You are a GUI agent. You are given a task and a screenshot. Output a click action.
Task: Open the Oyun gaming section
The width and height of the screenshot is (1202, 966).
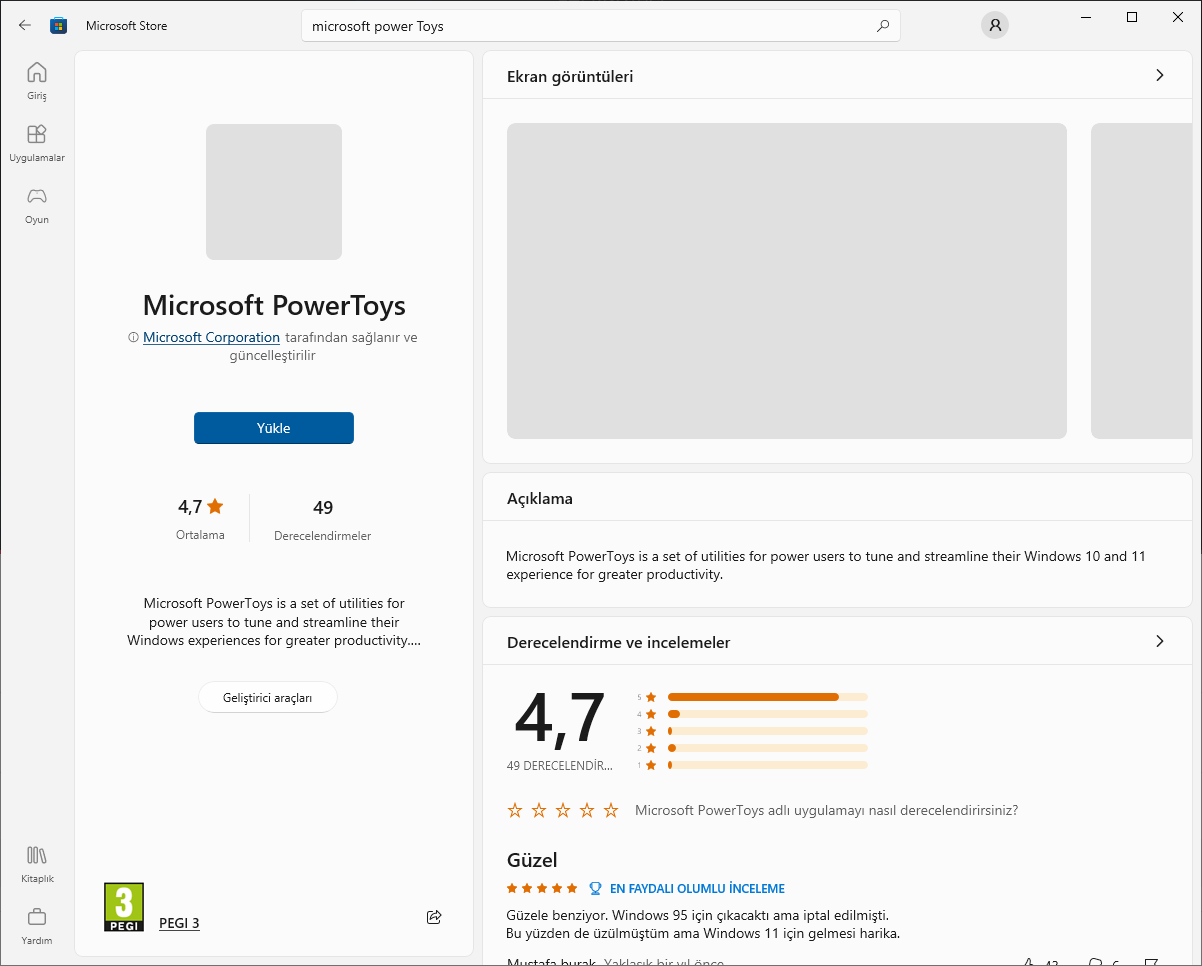coord(37,205)
